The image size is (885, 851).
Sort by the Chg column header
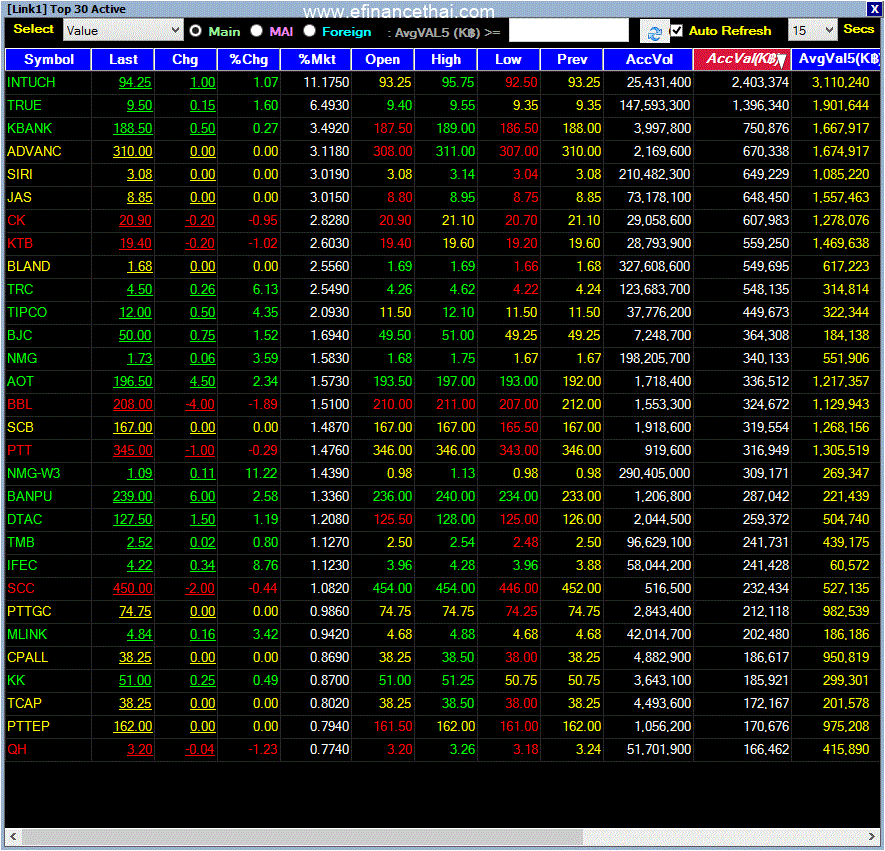pyautogui.click(x=185, y=59)
